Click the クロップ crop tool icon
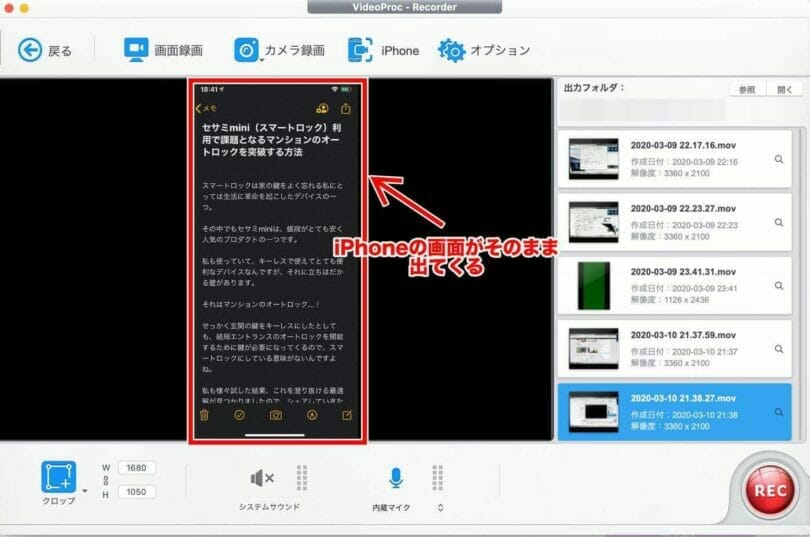The width and height of the screenshot is (810, 537). coord(58,477)
